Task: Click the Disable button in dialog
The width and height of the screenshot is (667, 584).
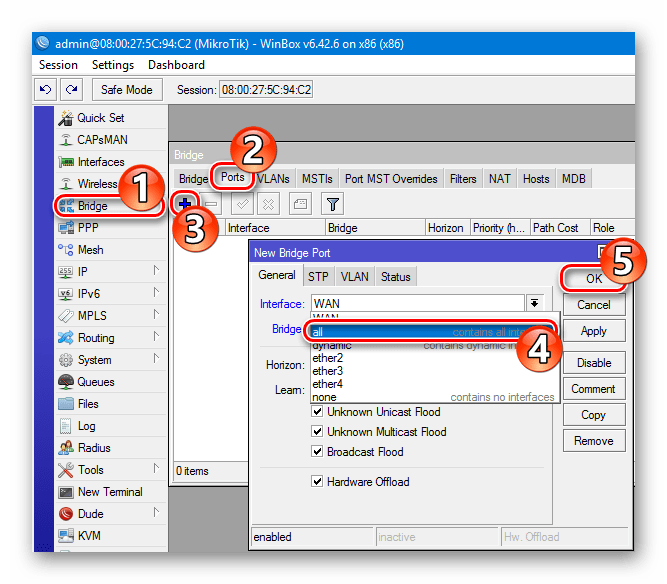Action: click(x=594, y=363)
